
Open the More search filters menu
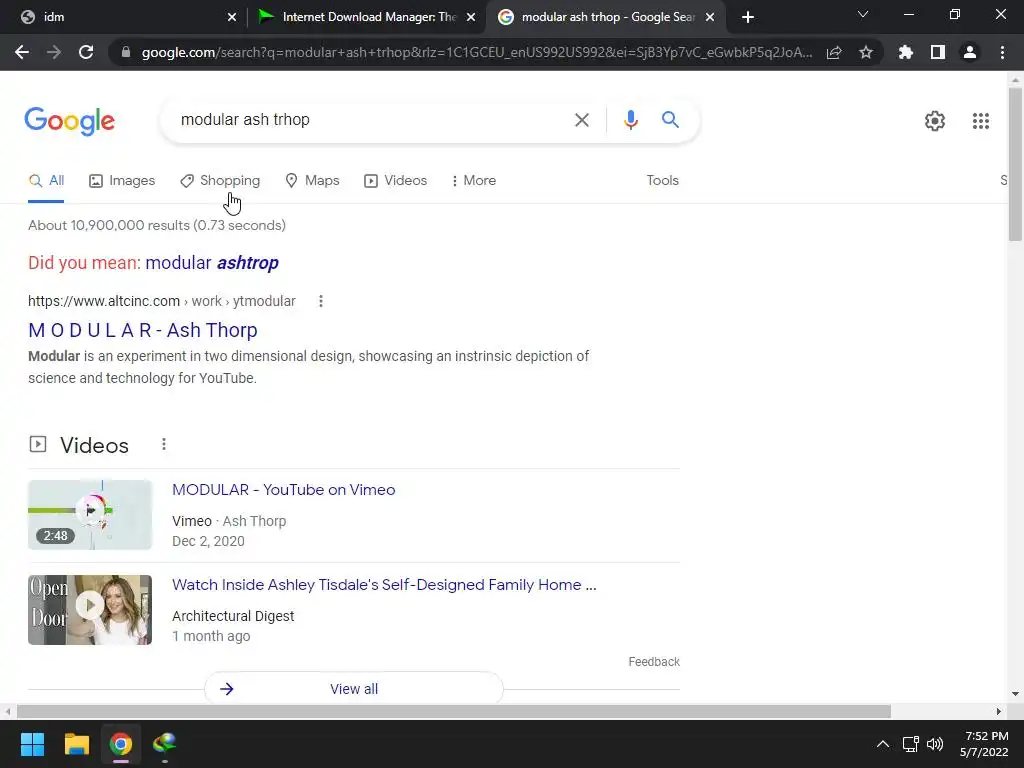coord(473,180)
